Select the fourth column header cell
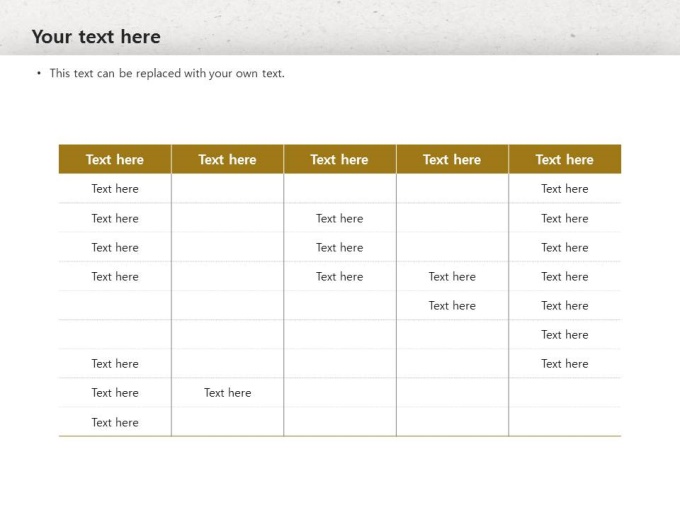 coord(452,159)
